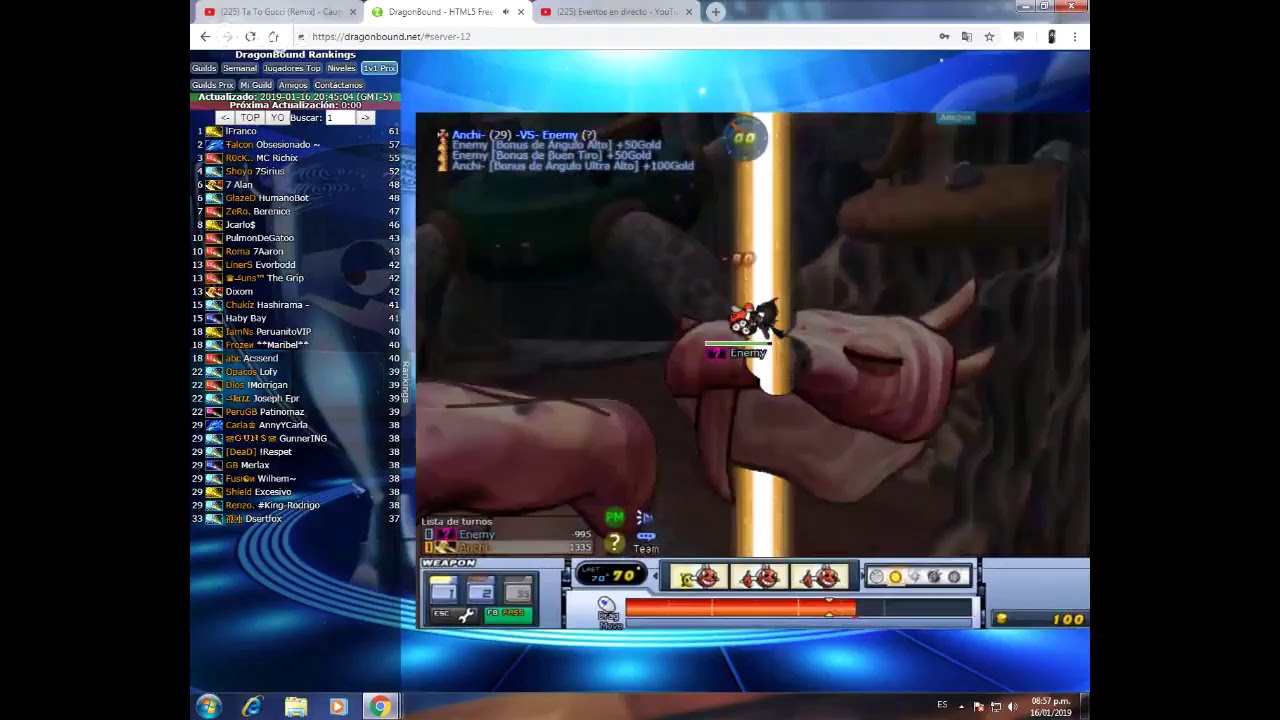Viewport: 1280px width, 720px height.
Task: Switch to Eventos en directo YouTube tab
Action: click(617, 12)
